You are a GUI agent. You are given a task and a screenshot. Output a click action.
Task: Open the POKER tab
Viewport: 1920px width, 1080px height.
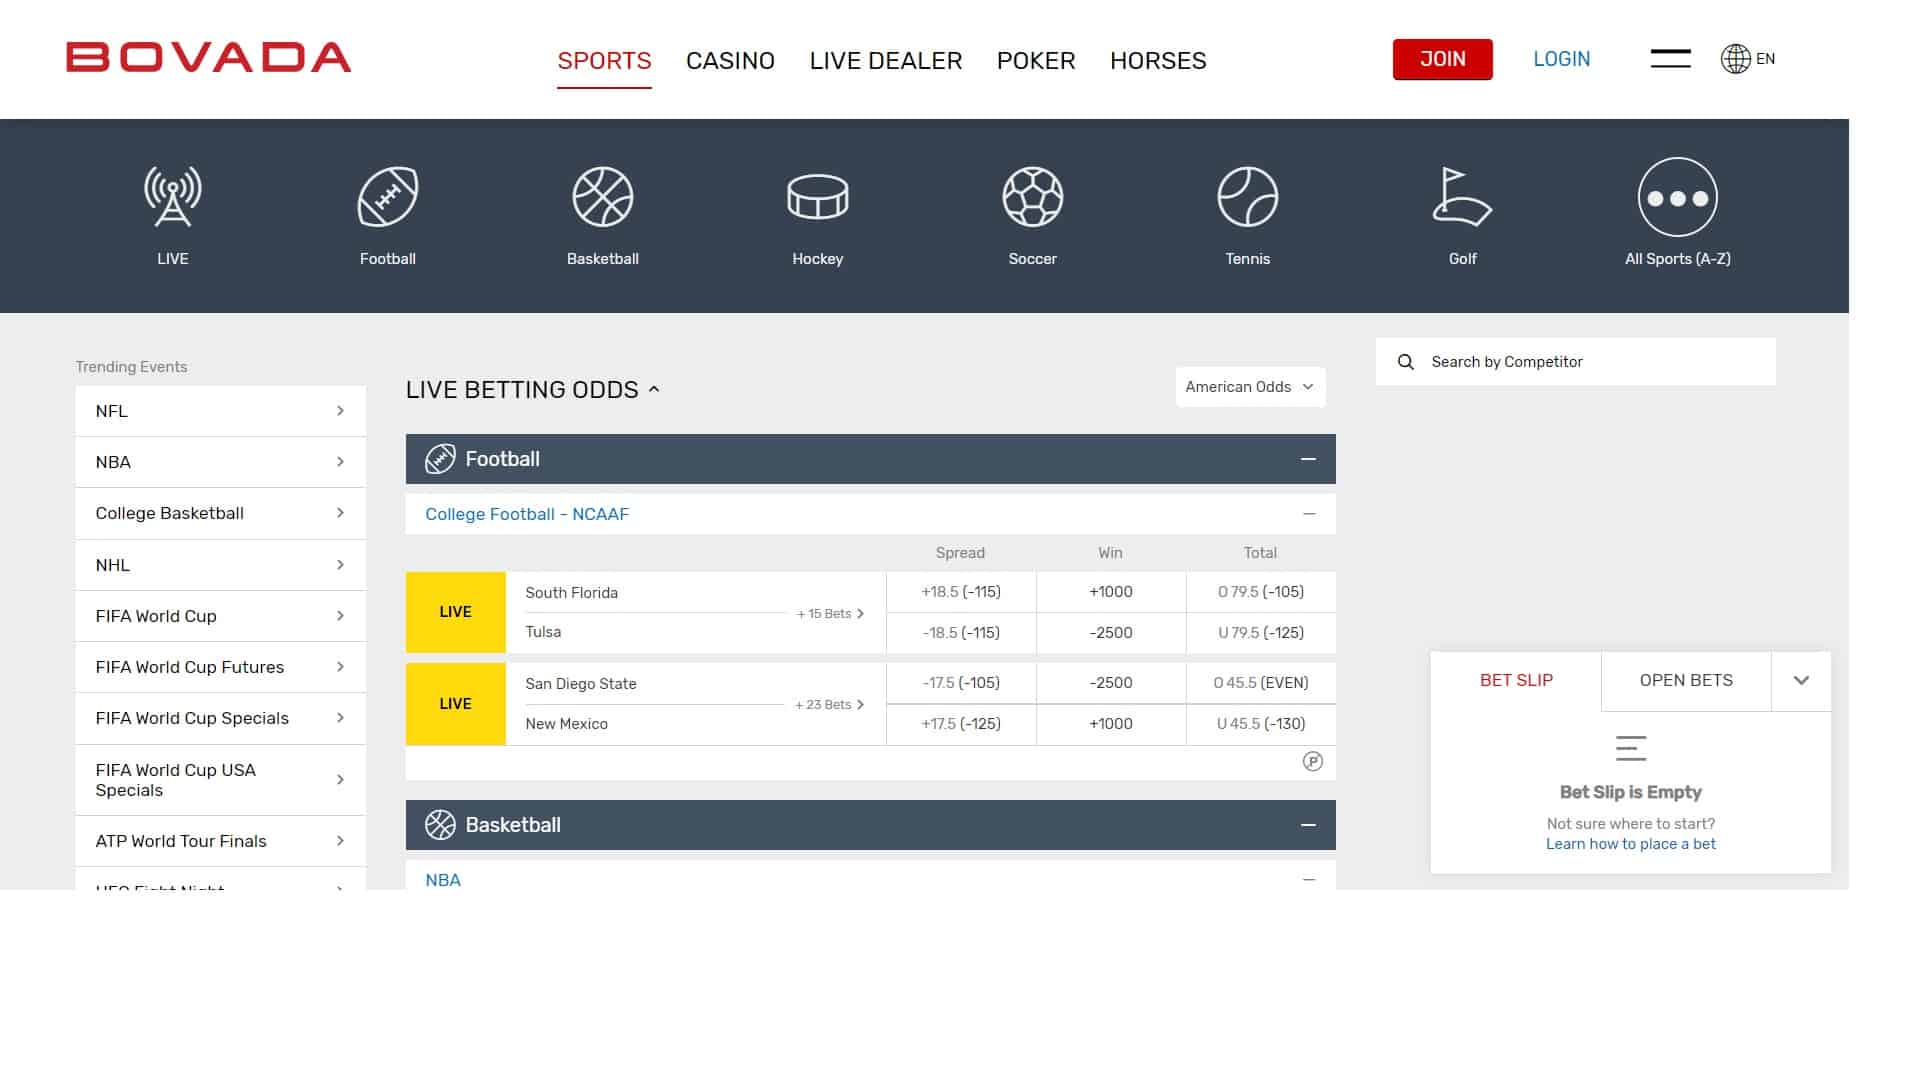pyautogui.click(x=1036, y=61)
